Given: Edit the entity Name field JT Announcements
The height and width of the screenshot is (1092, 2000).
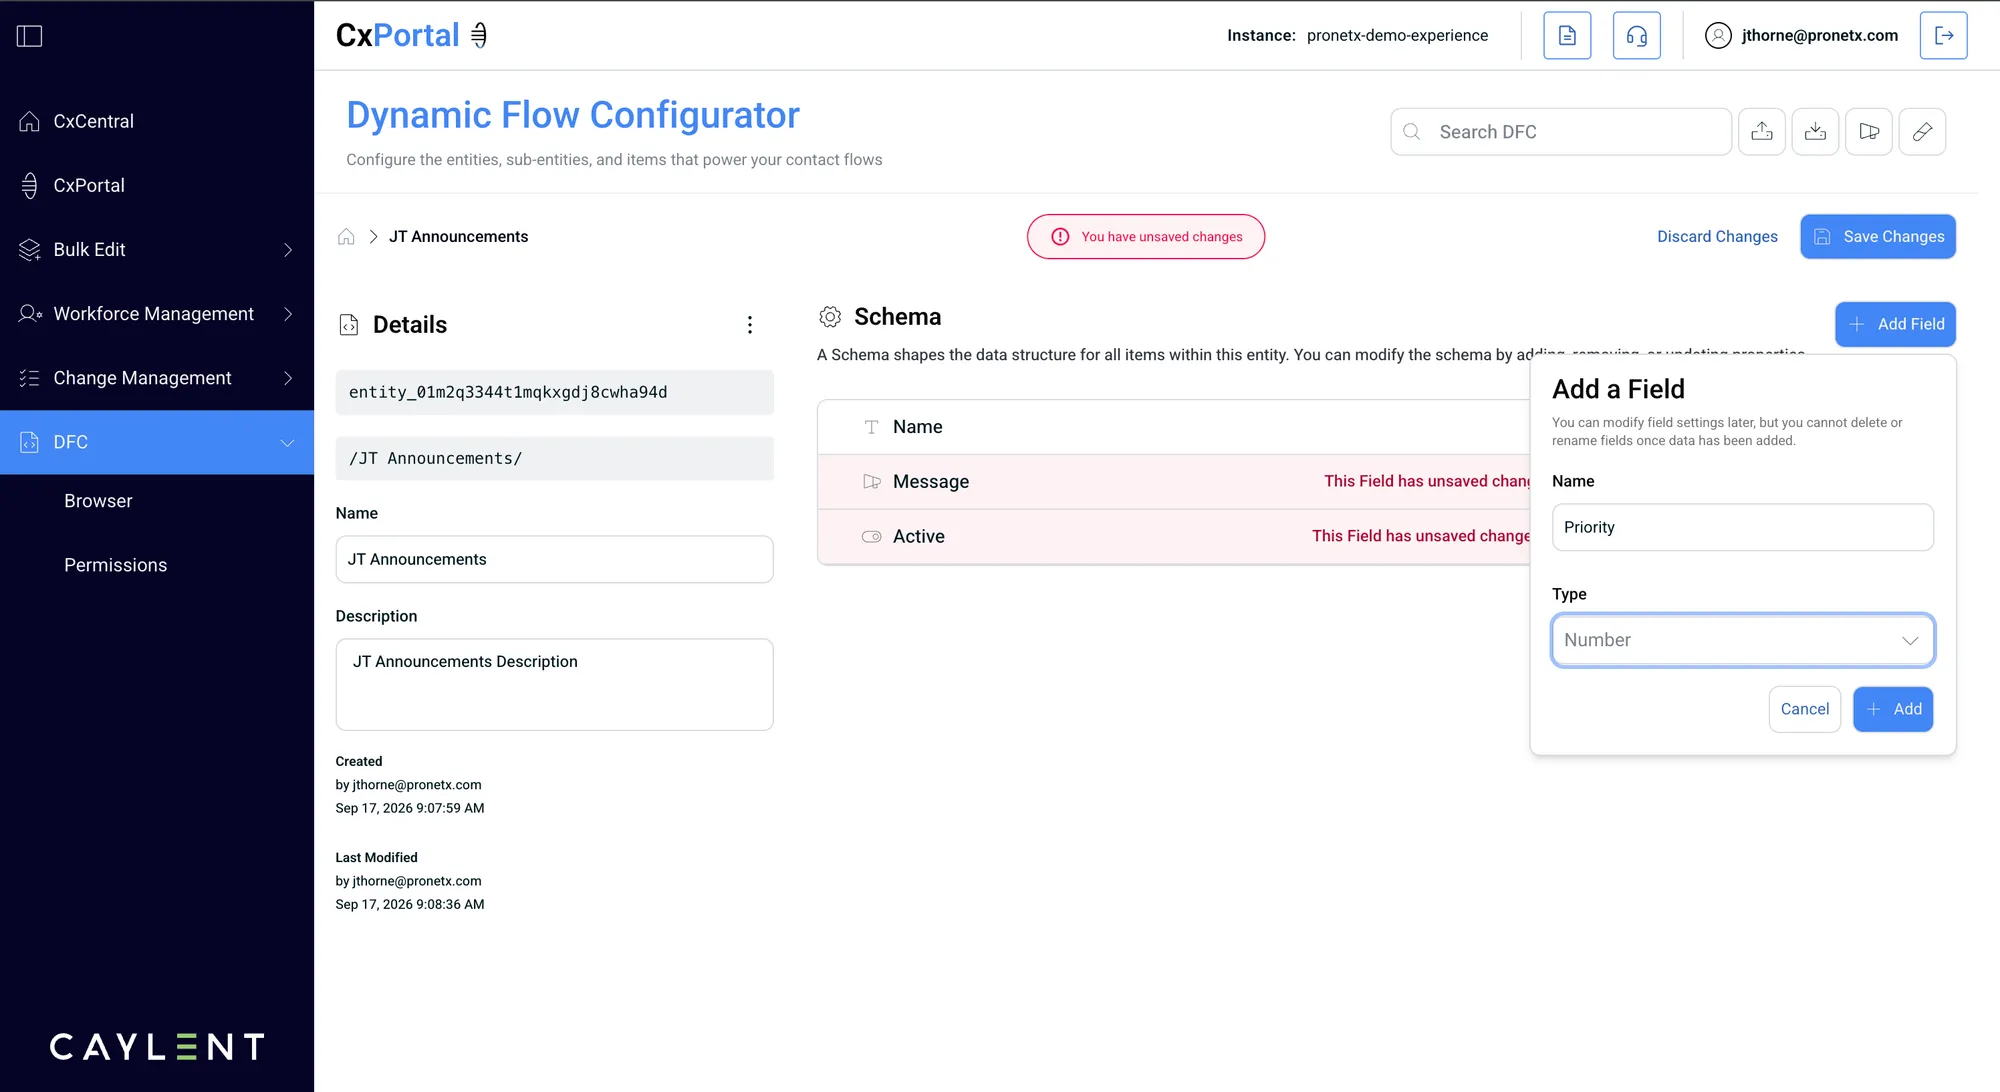Looking at the screenshot, I should click(x=555, y=559).
